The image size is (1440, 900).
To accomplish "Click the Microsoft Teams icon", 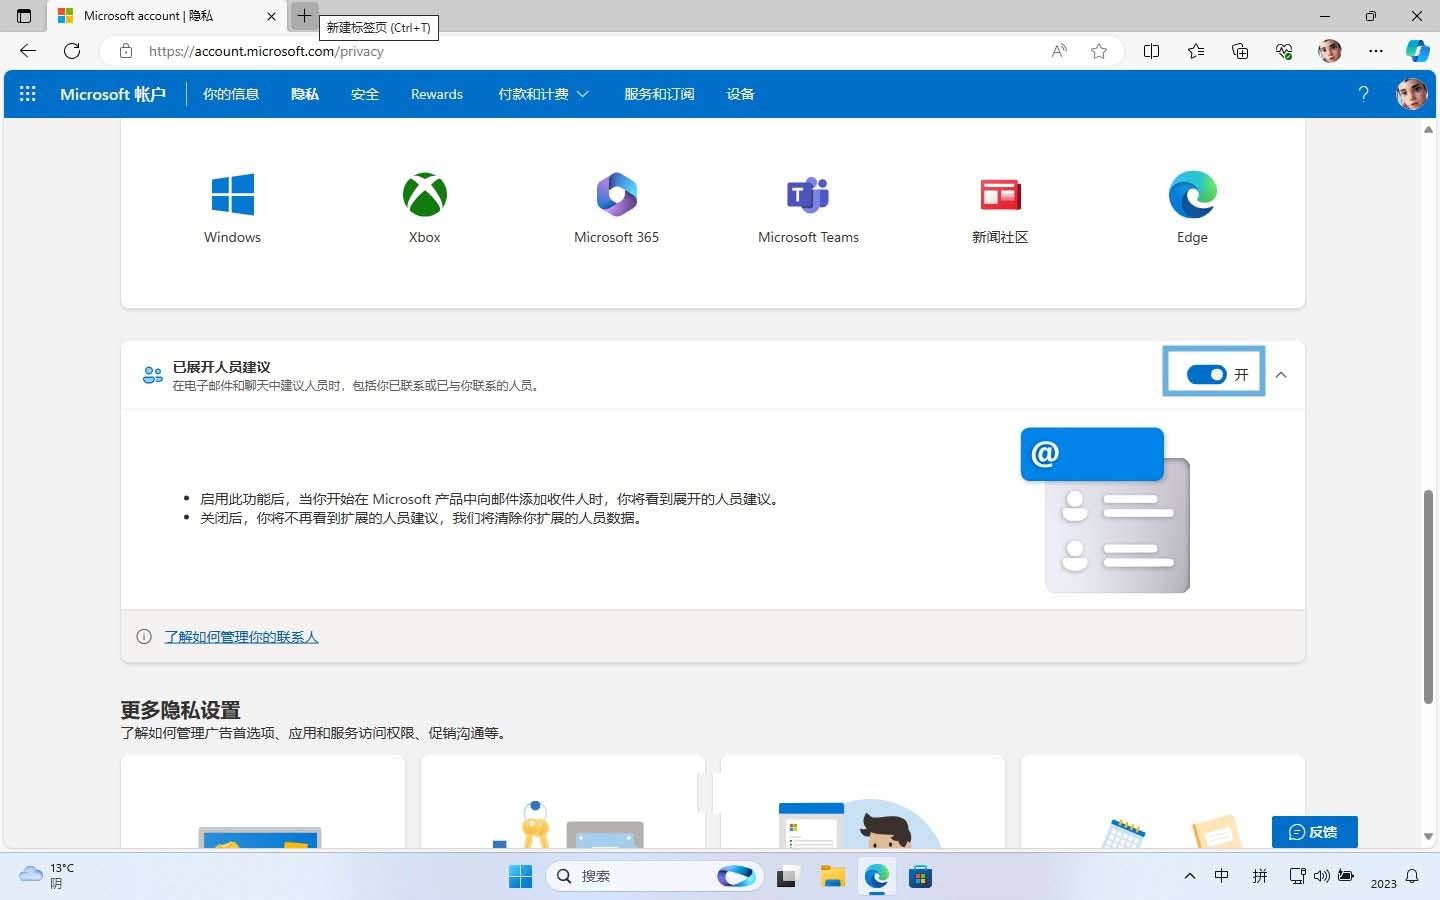I will [808, 195].
